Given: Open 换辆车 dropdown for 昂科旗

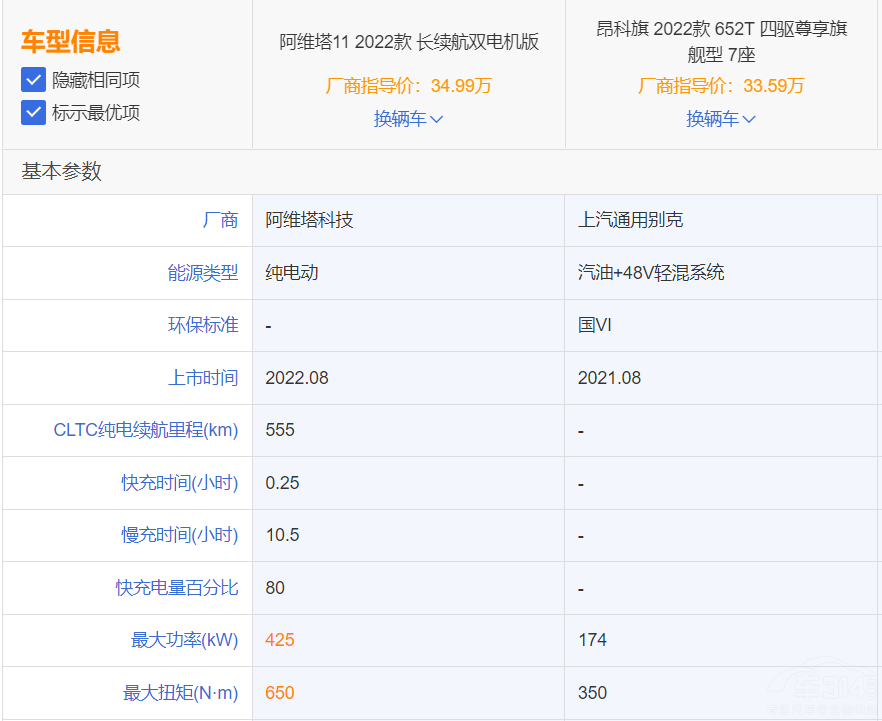Looking at the screenshot, I should pos(720,119).
